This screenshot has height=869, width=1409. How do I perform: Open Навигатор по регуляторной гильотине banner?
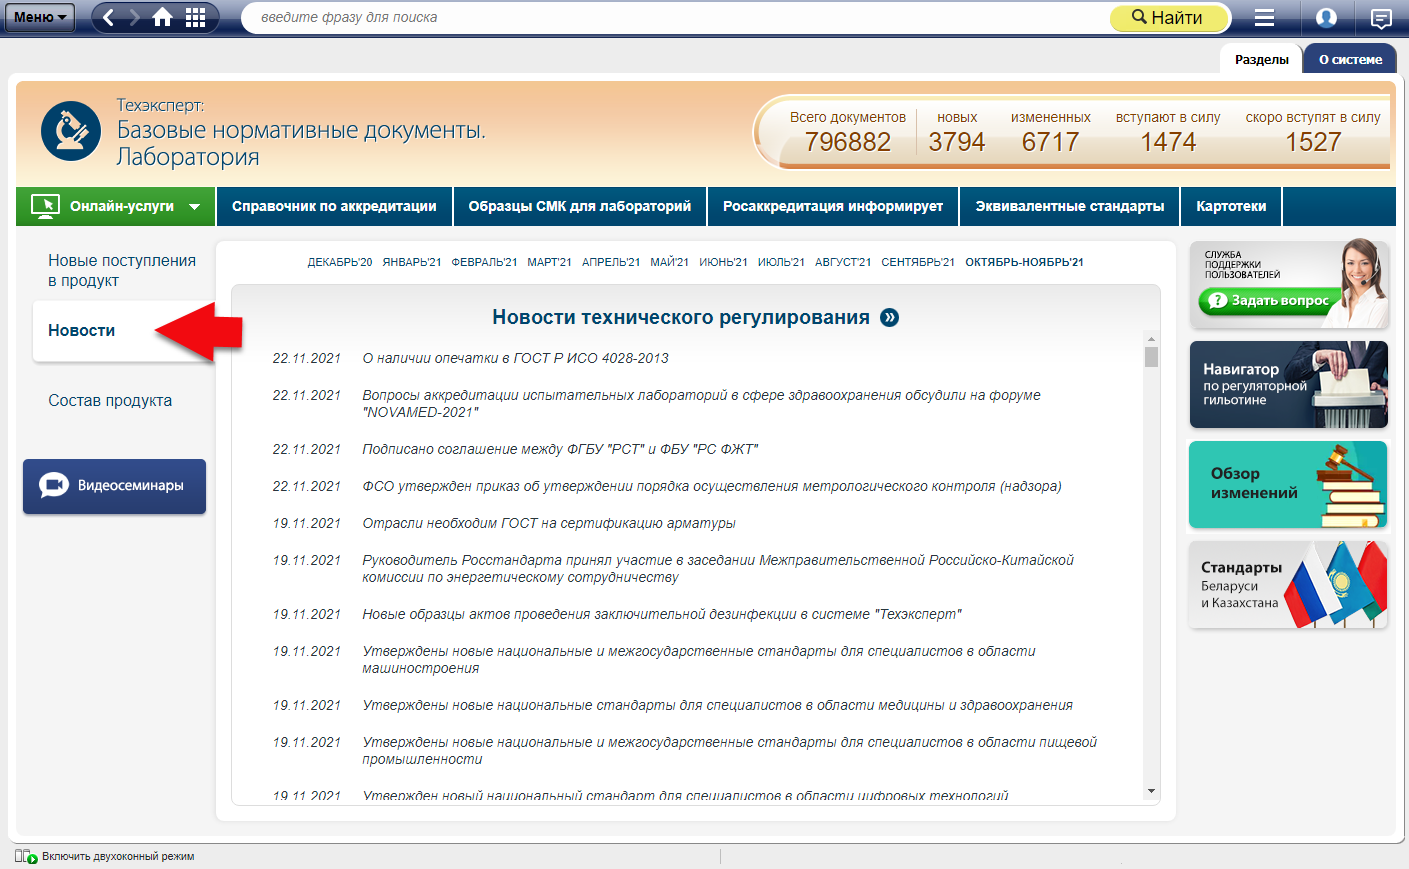[x=1288, y=385]
